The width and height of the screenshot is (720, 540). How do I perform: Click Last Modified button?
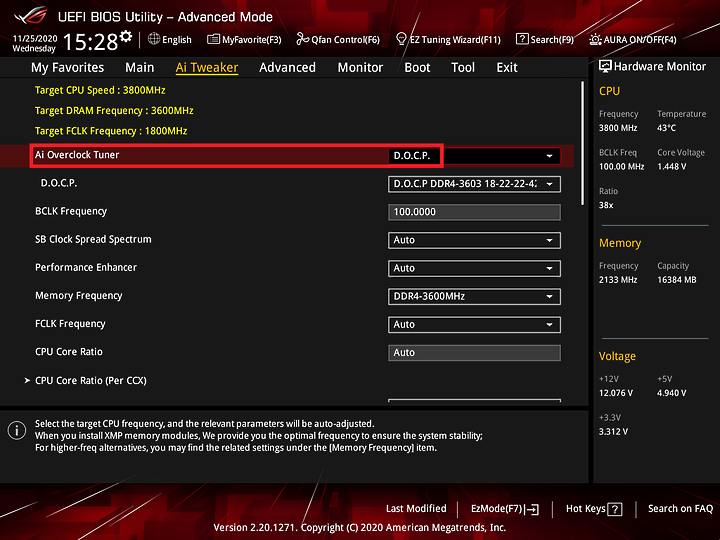tap(416, 509)
